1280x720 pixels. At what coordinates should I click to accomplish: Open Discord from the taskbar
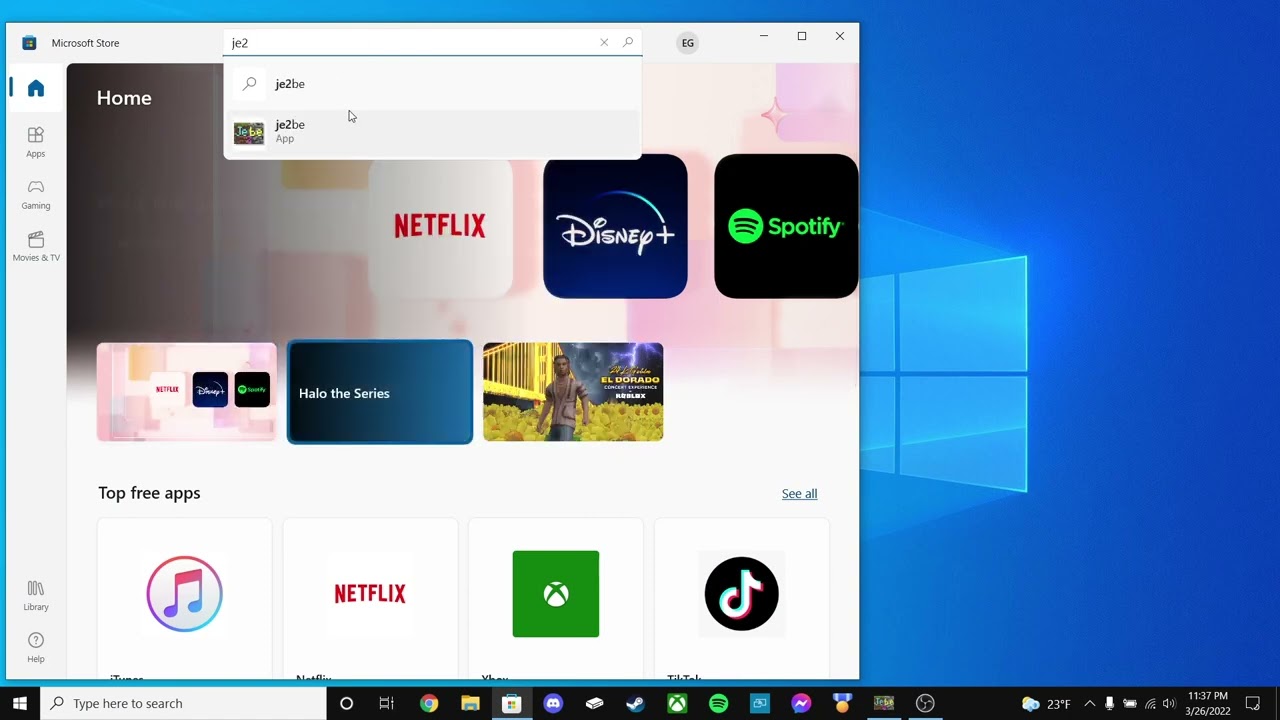553,703
